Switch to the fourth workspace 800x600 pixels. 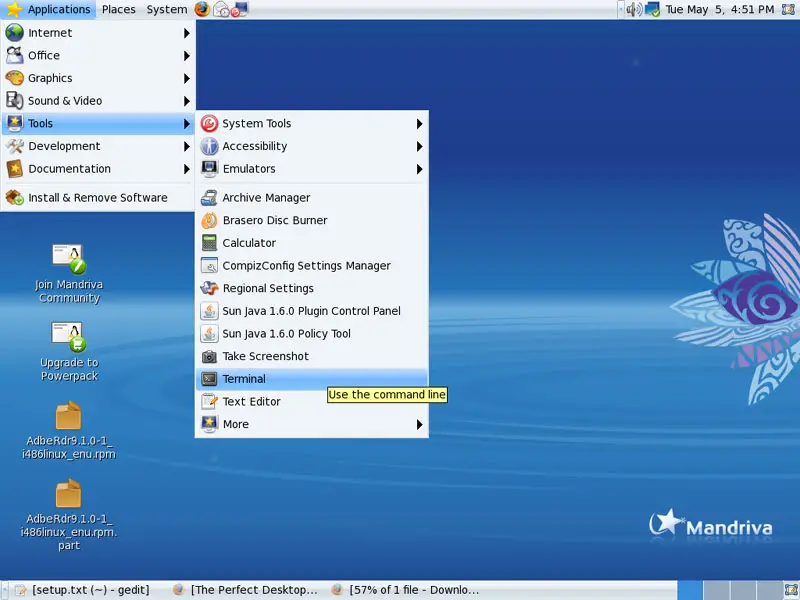tap(768, 590)
